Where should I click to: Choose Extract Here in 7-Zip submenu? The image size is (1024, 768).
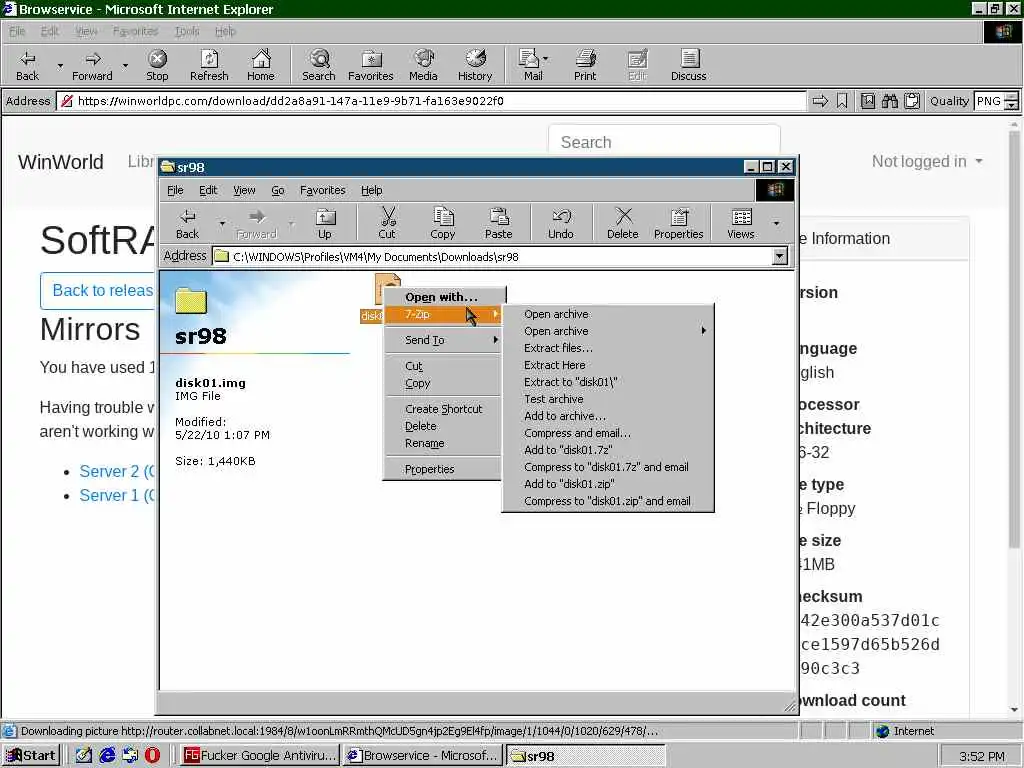[x=607, y=365]
